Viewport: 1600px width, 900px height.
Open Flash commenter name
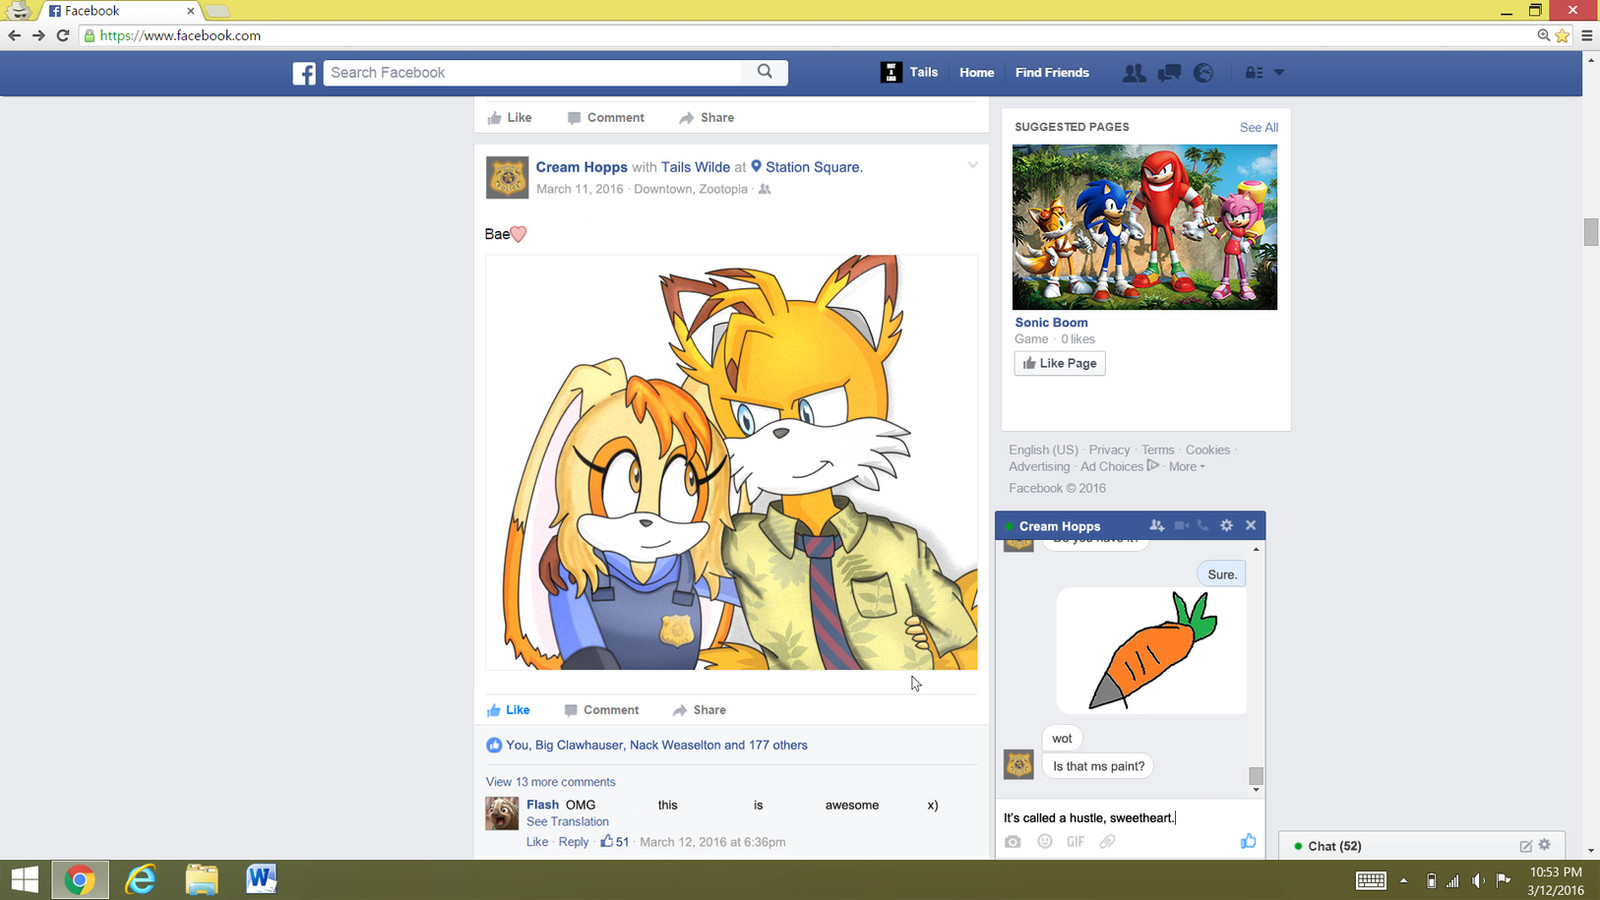coord(543,805)
